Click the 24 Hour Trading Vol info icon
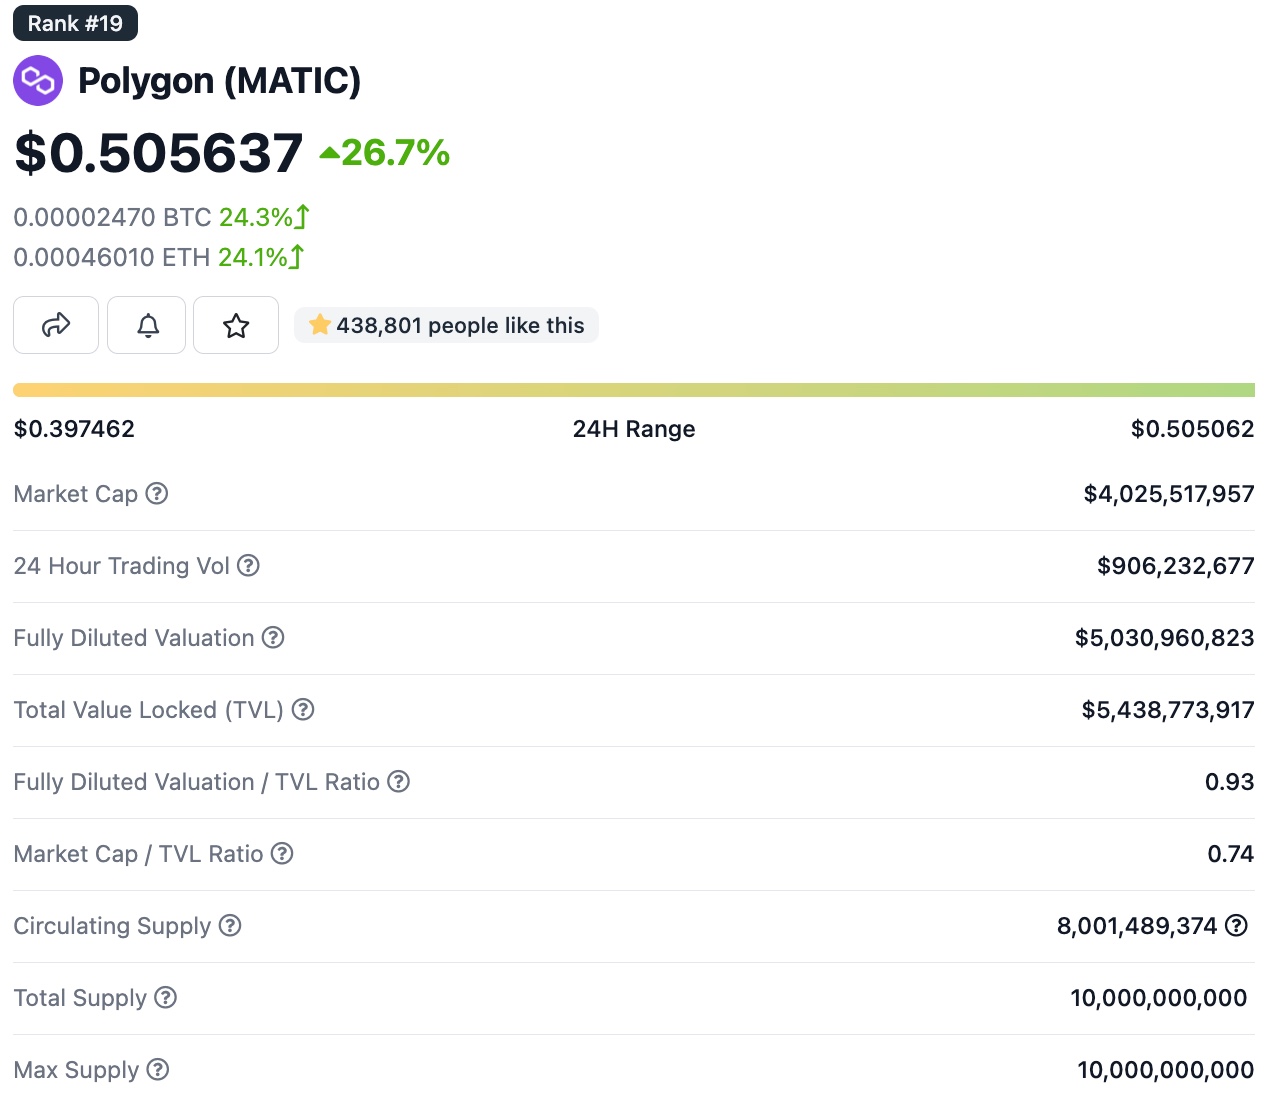Image resolution: width=1270 pixels, height=1100 pixels. tap(248, 565)
